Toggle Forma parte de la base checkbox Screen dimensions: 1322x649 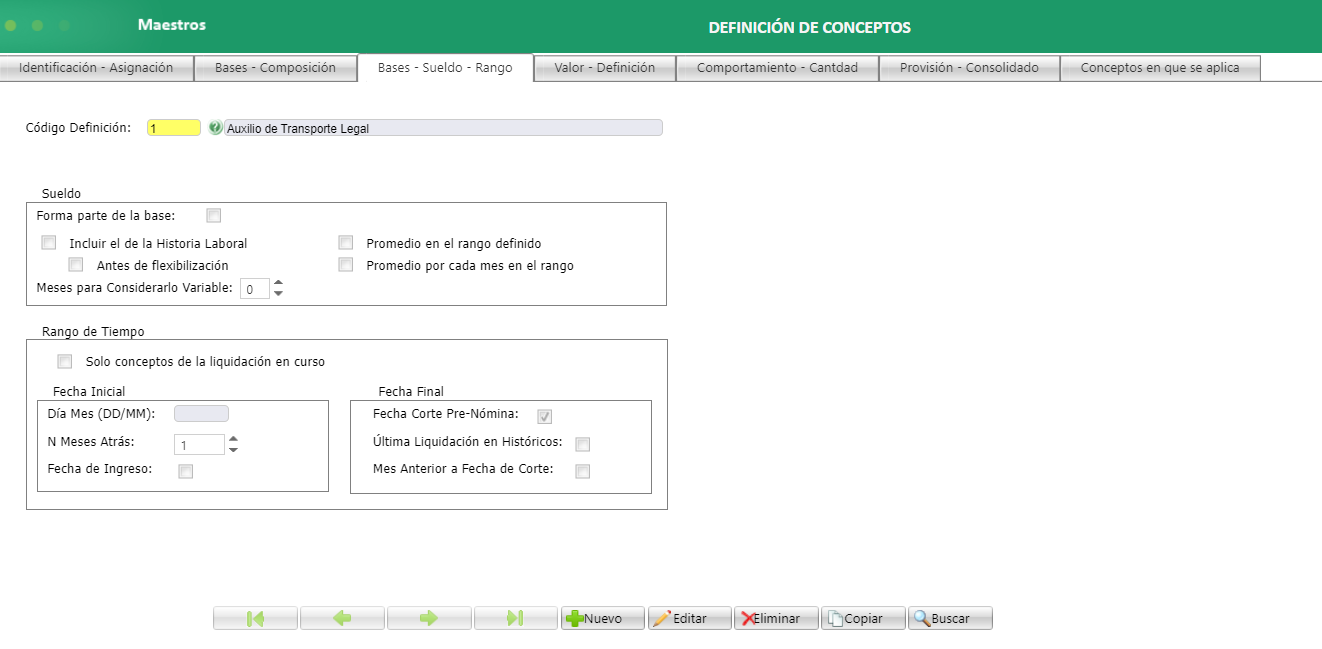pyautogui.click(x=214, y=215)
